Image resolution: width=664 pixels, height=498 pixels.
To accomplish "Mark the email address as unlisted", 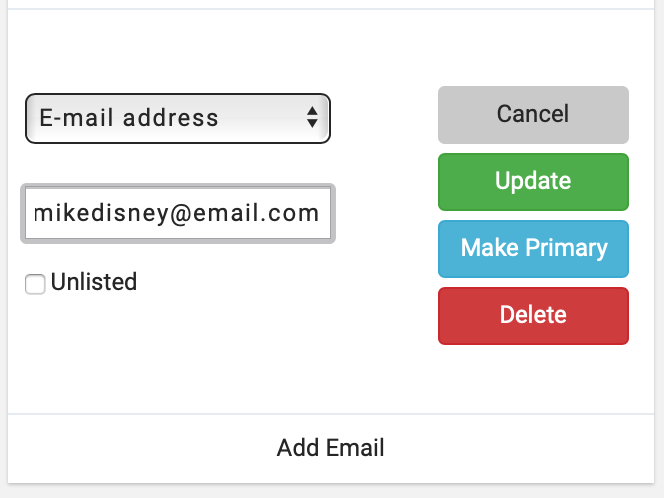I will point(35,285).
